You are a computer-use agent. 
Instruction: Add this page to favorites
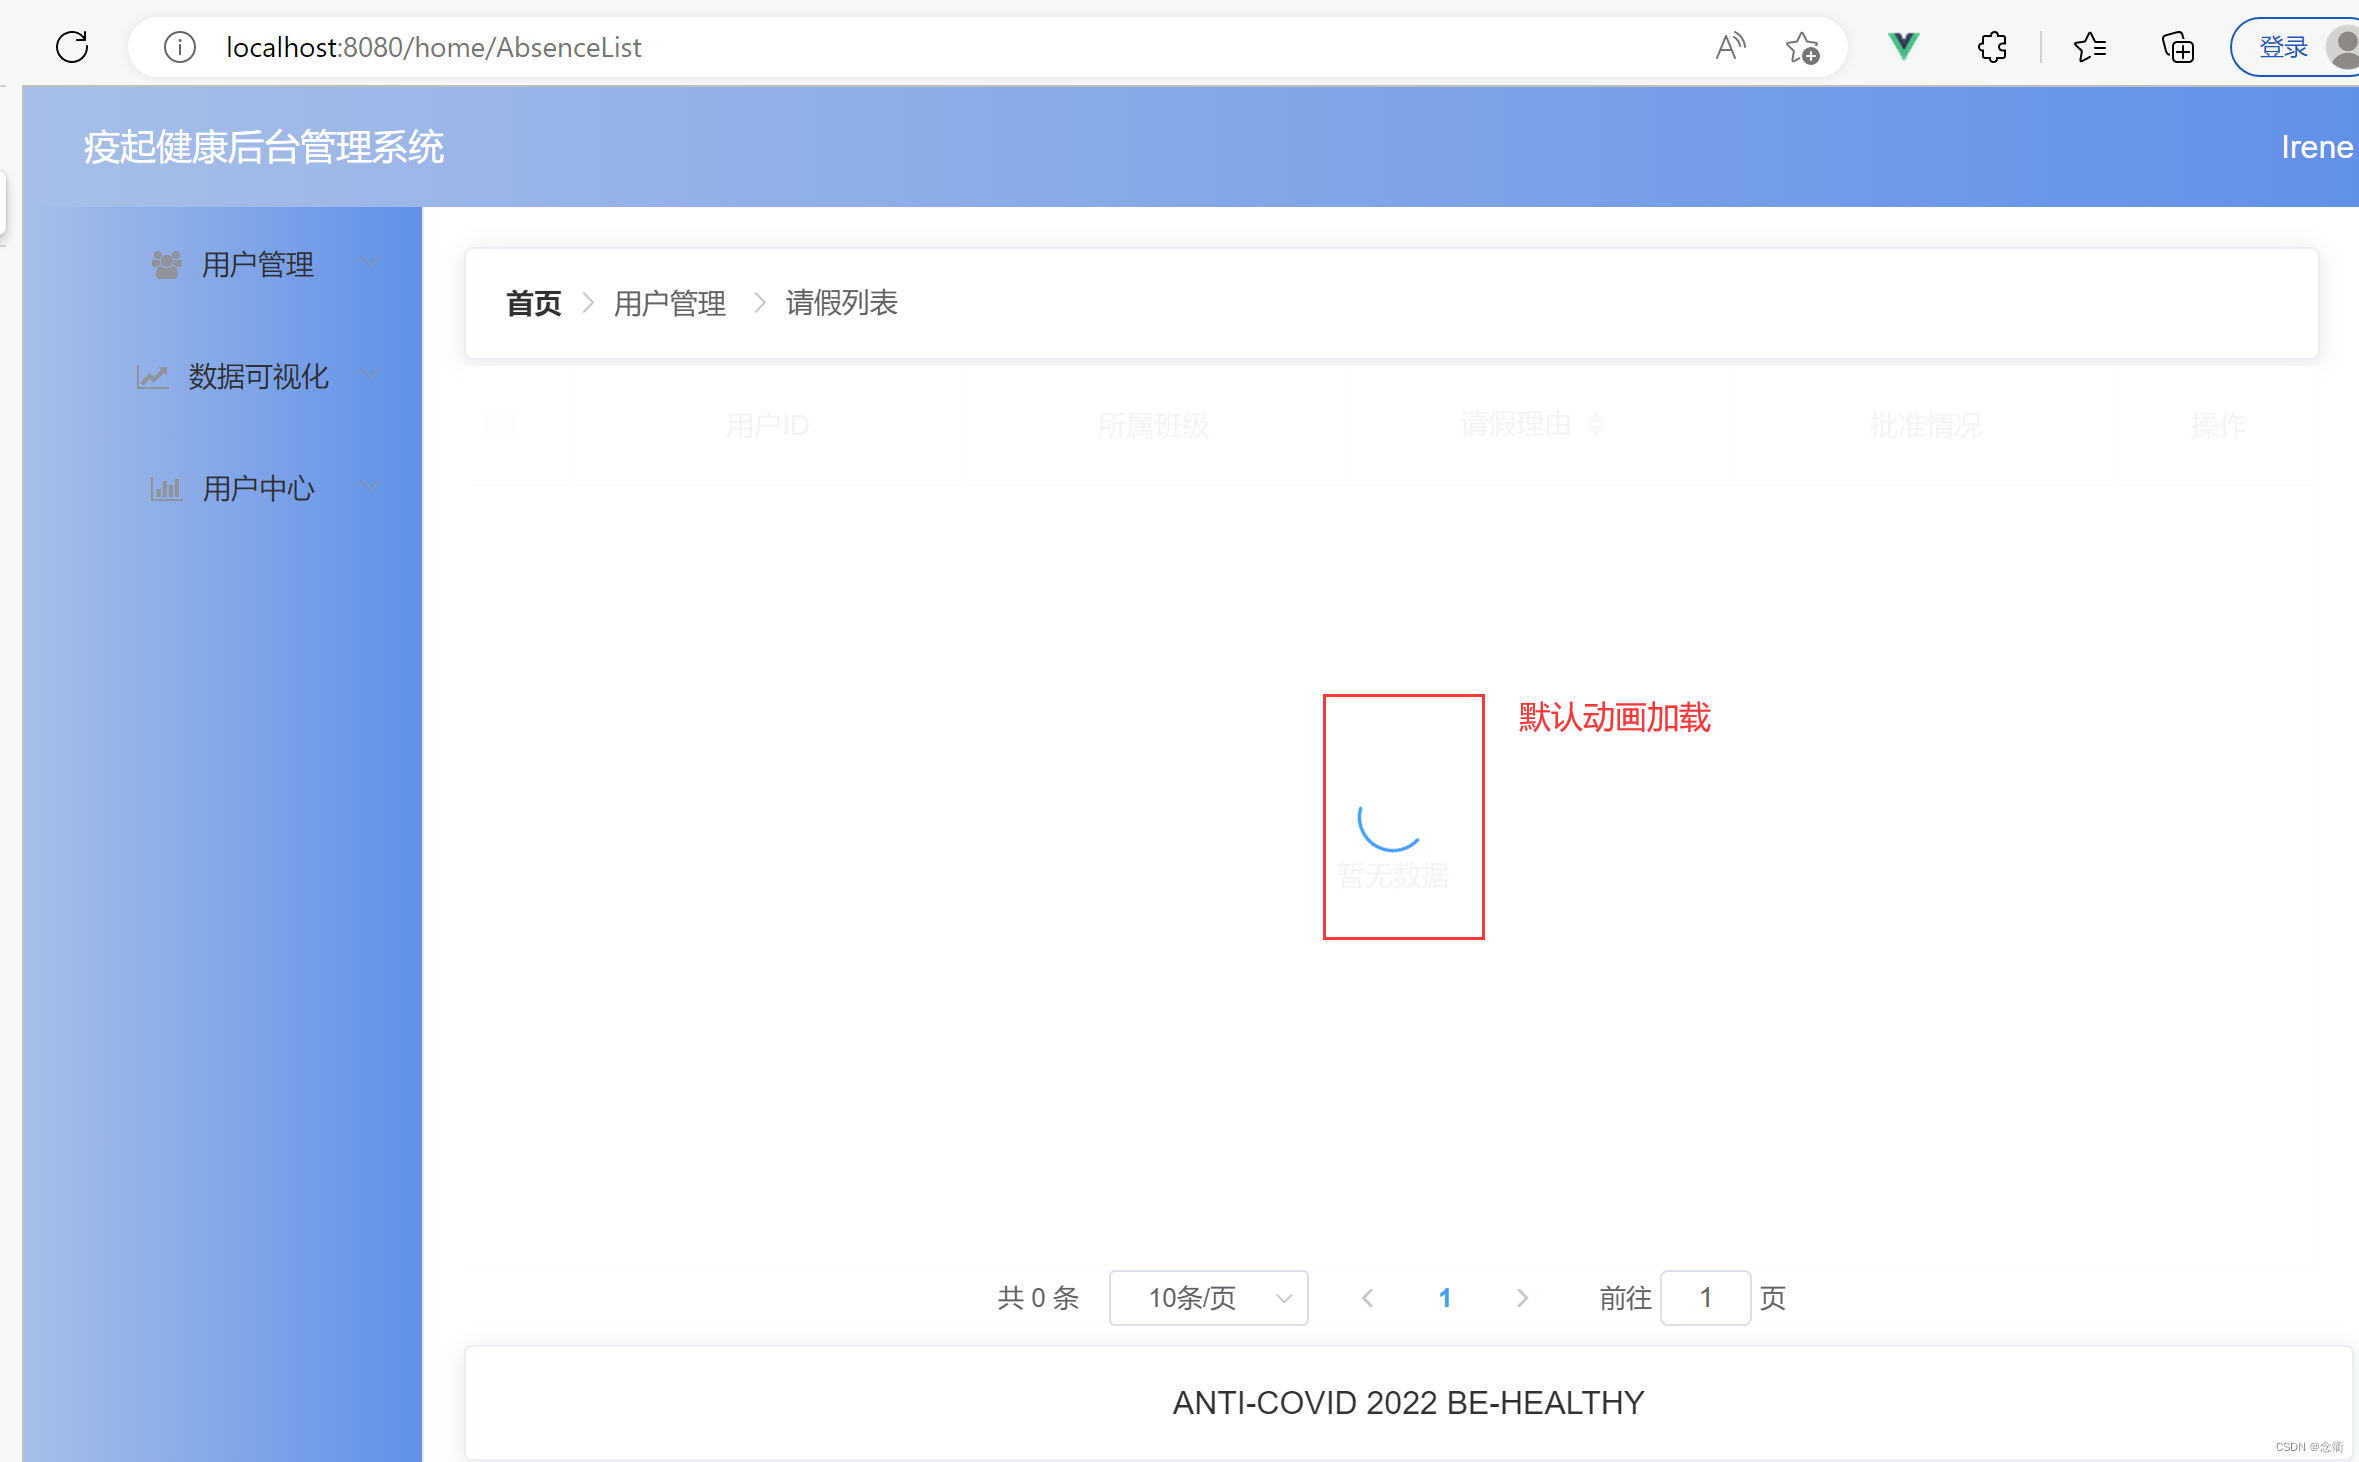pos(1802,46)
